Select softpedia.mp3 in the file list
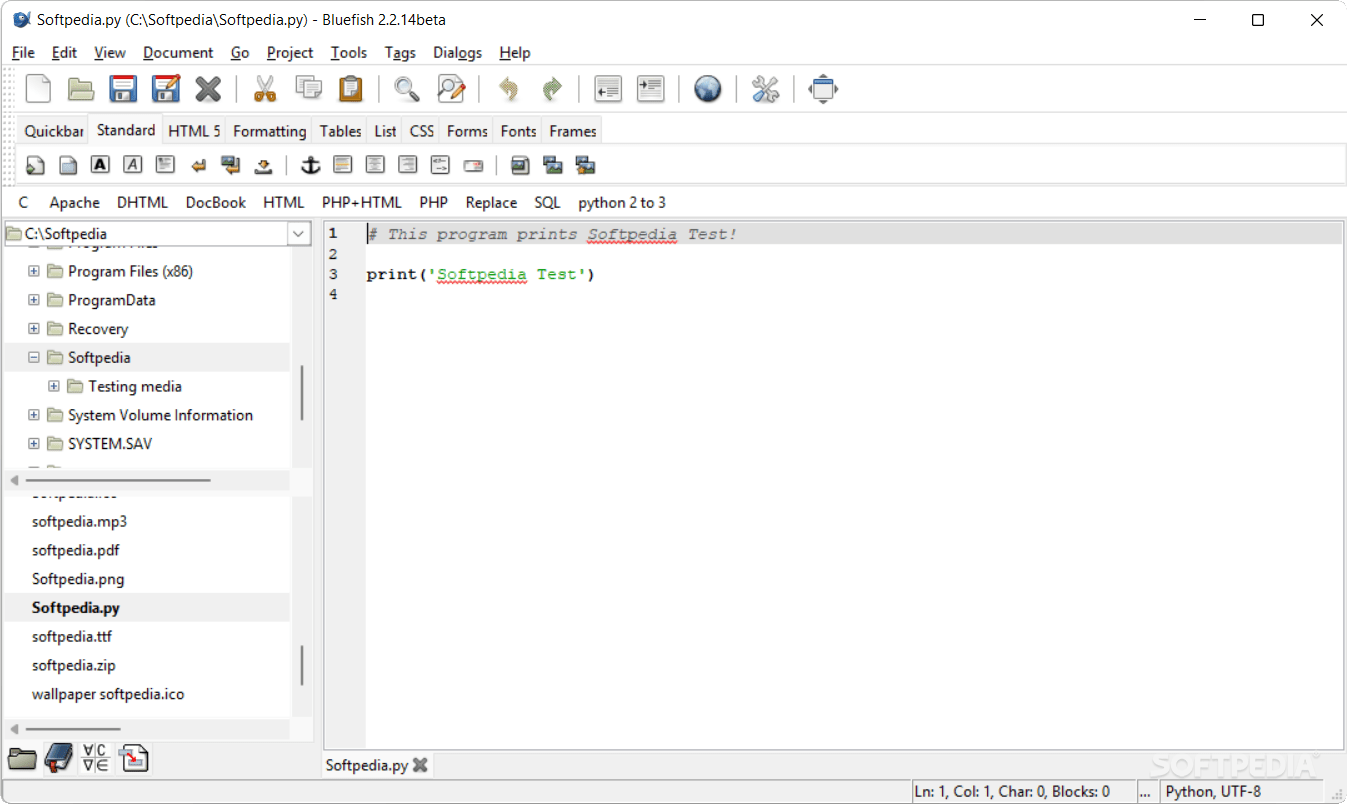The height and width of the screenshot is (804, 1347). [x=79, y=521]
